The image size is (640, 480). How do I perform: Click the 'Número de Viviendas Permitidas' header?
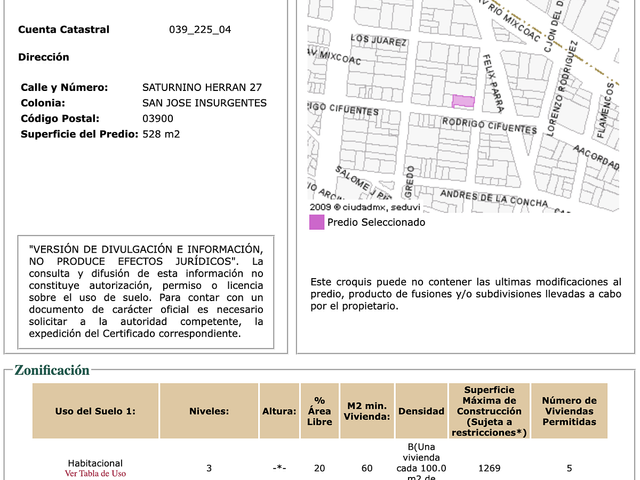[569, 411]
